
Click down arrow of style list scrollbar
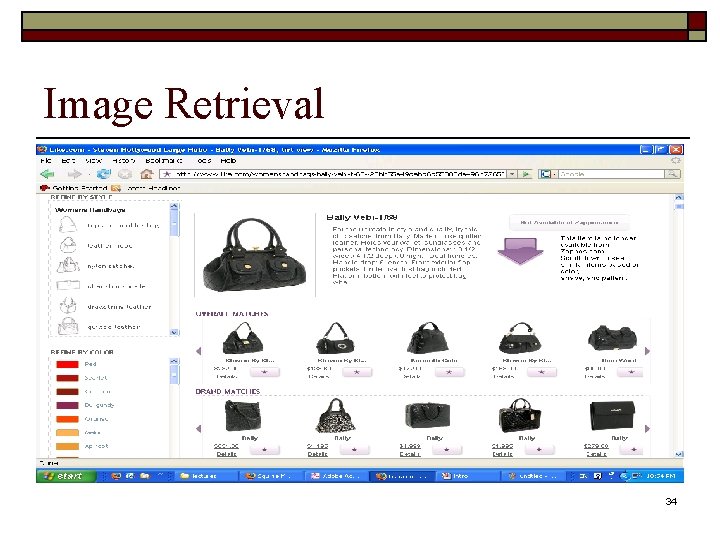[174, 332]
